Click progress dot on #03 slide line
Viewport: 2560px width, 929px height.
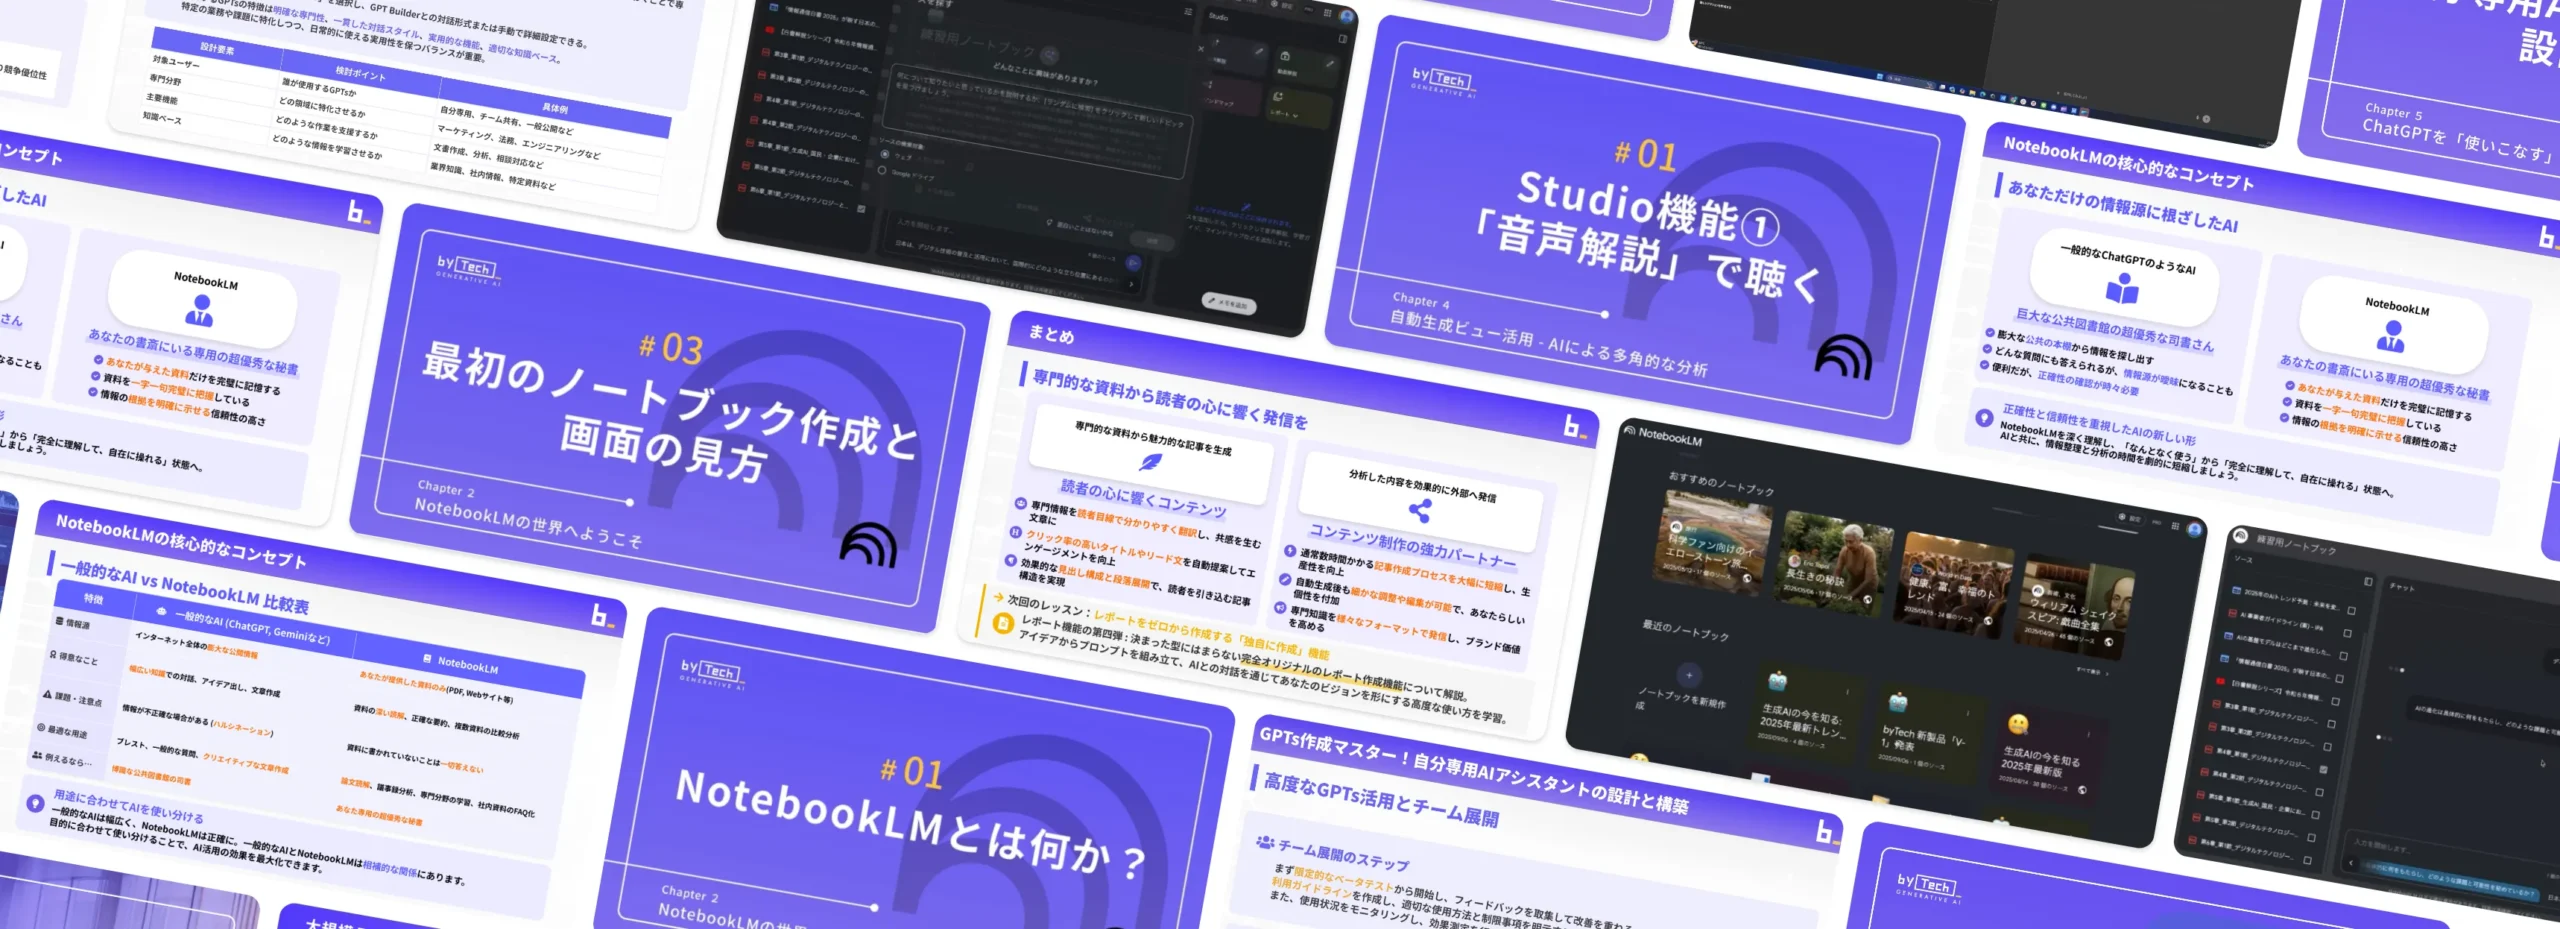point(630,502)
